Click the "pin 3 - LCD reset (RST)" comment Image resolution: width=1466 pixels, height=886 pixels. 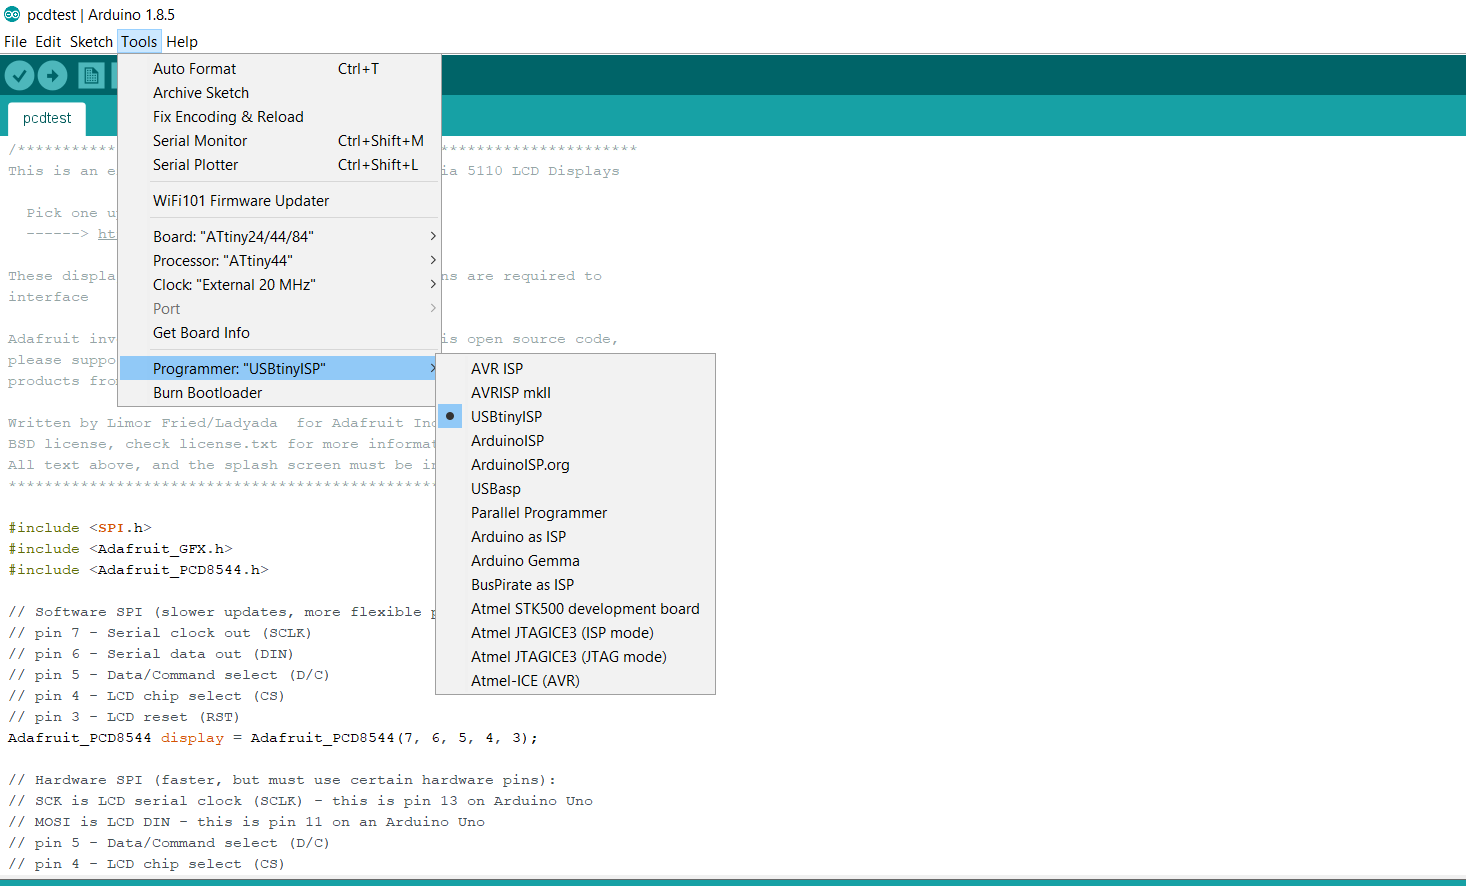click(x=124, y=717)
